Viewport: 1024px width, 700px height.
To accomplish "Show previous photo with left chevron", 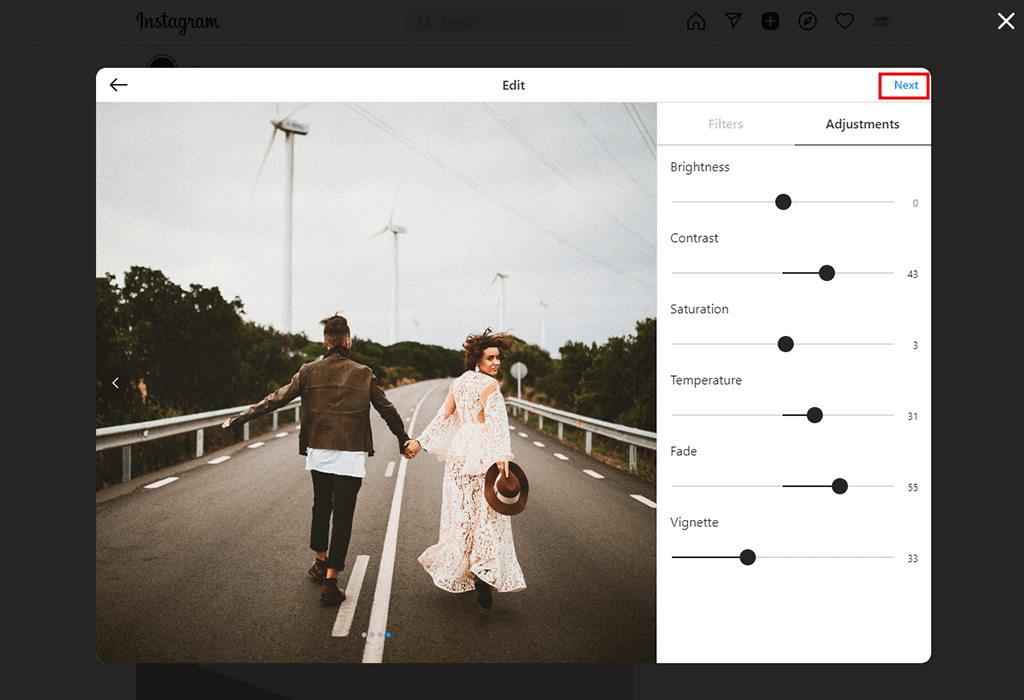I will click(x=116, y=383).
